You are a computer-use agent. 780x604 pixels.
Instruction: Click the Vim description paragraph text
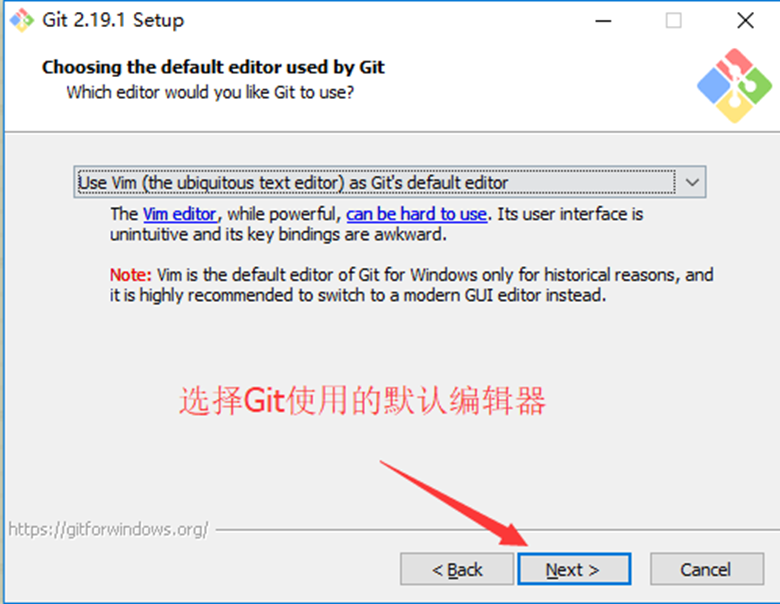pyautogui.click(x=377, y=224)
